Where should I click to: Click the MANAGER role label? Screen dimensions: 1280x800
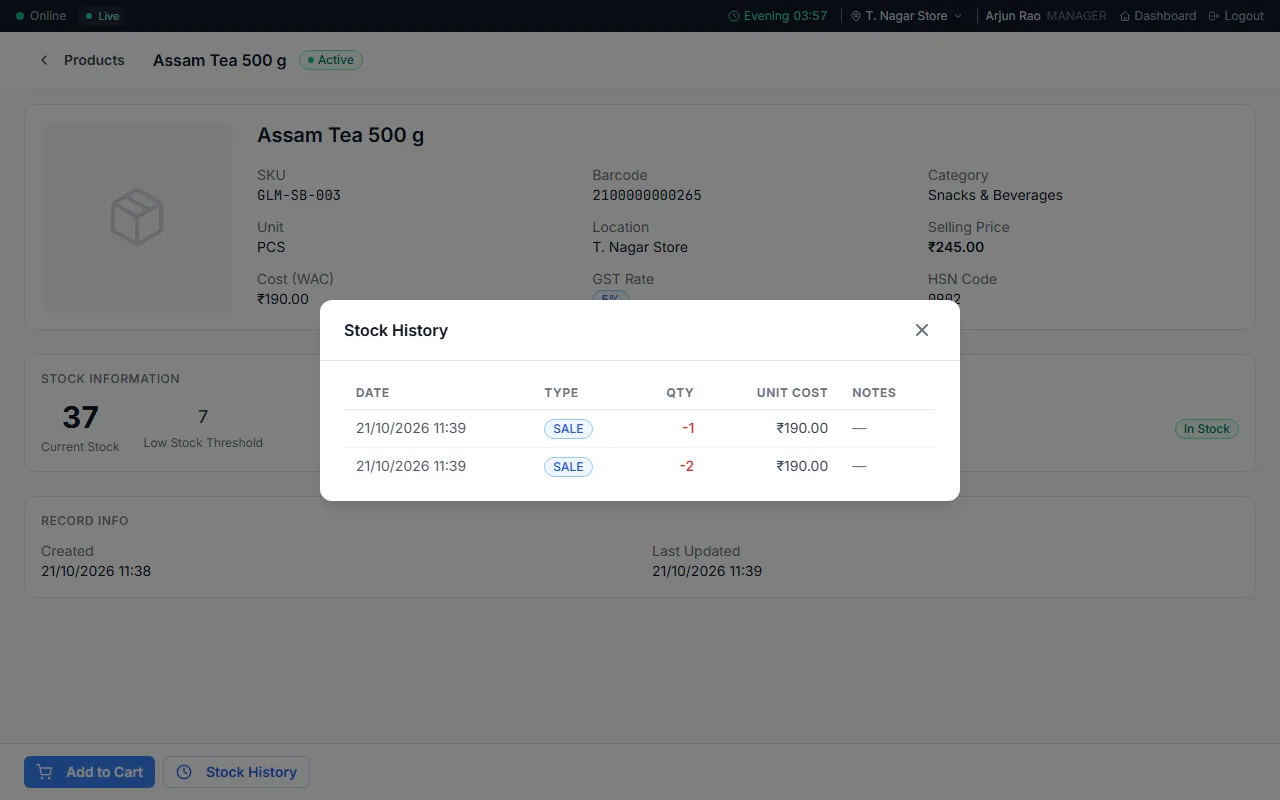pos(1076,16)
